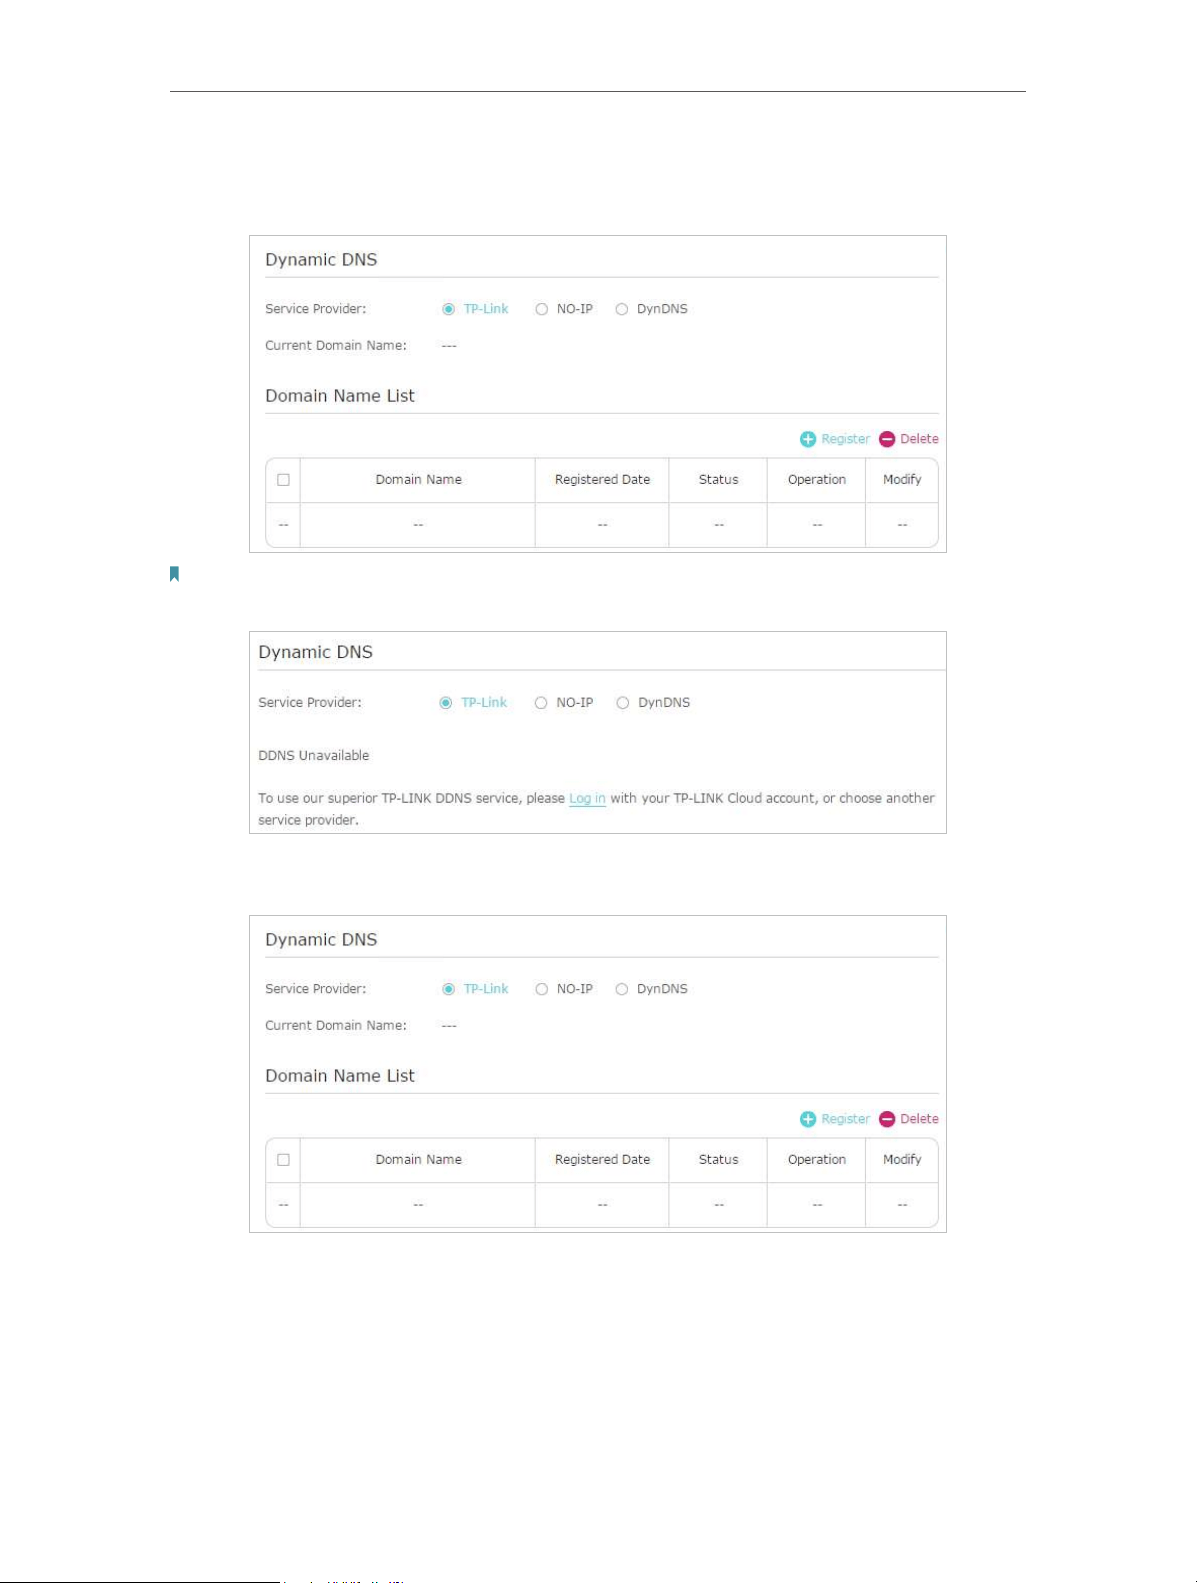Click the Register plus icon in bottom panel
Image resolution: width=1197 pixels, height=1583 pixels.
[808, 1119]
